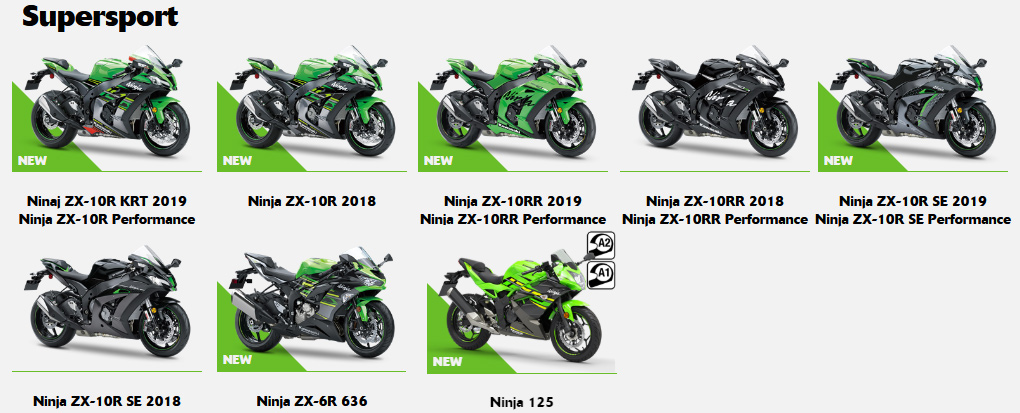Open the Ninja ZX-10R SE 2018 bike image
The height and width of the screenshot is (413, 1020).
(107, 308)
